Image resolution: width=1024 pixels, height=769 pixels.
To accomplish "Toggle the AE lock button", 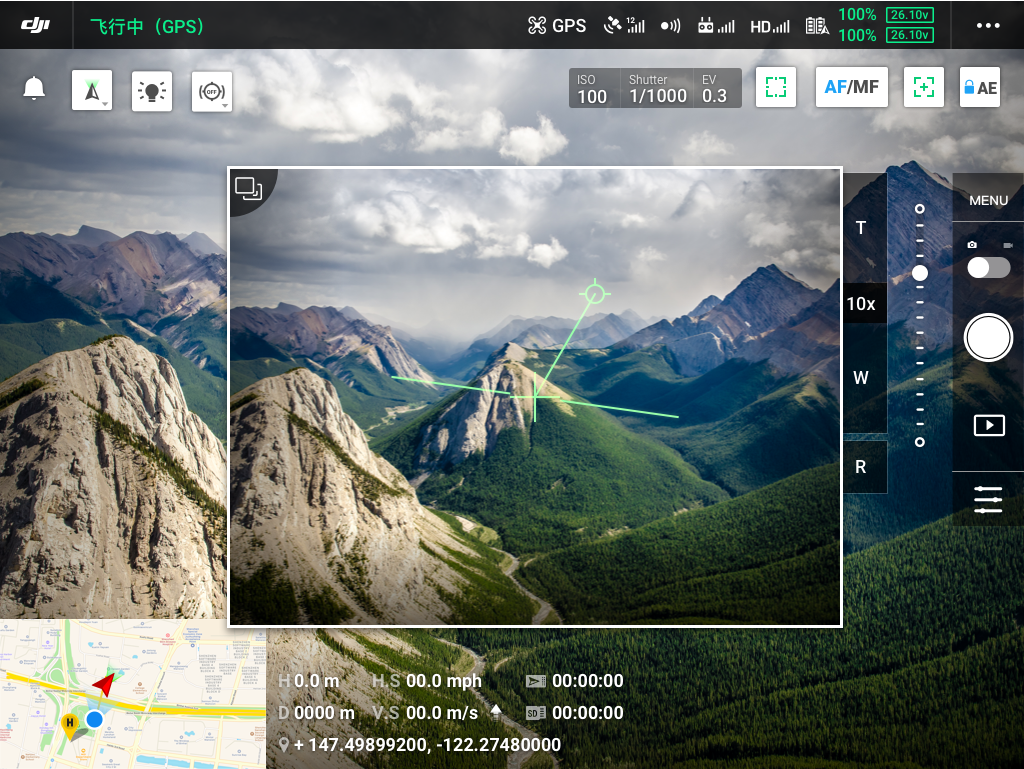I will pos(979,88).
